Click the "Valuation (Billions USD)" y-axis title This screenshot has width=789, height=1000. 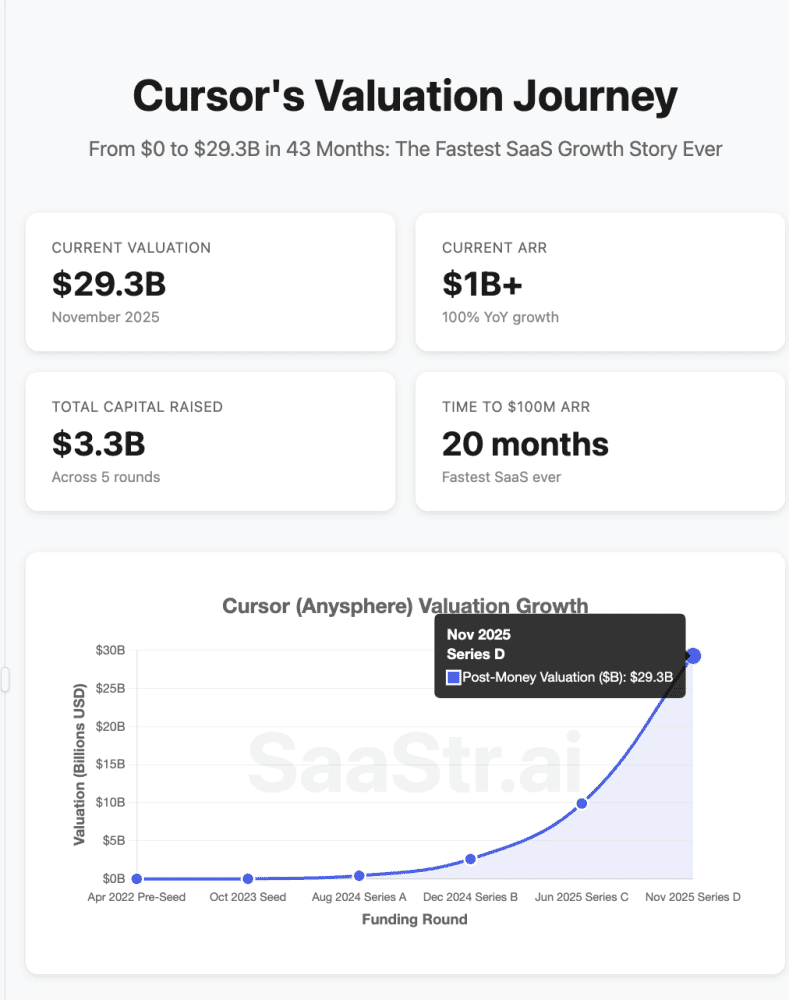coord(80,764)
